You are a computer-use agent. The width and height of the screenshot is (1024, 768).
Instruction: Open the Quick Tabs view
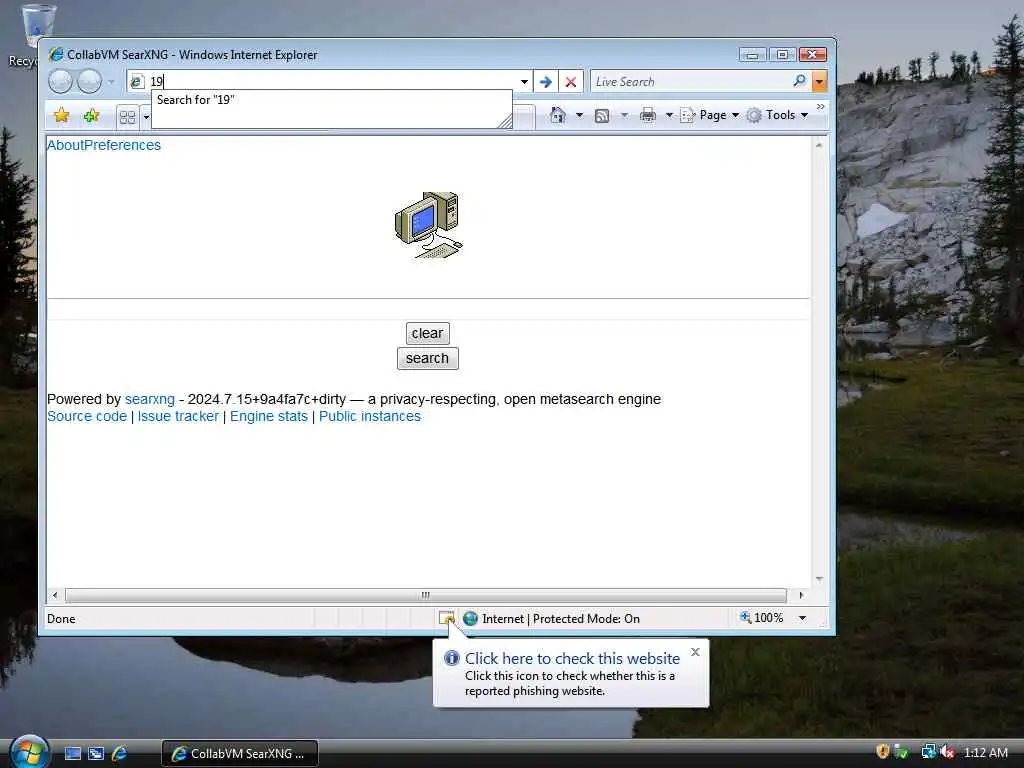click(x=127, y=117)
